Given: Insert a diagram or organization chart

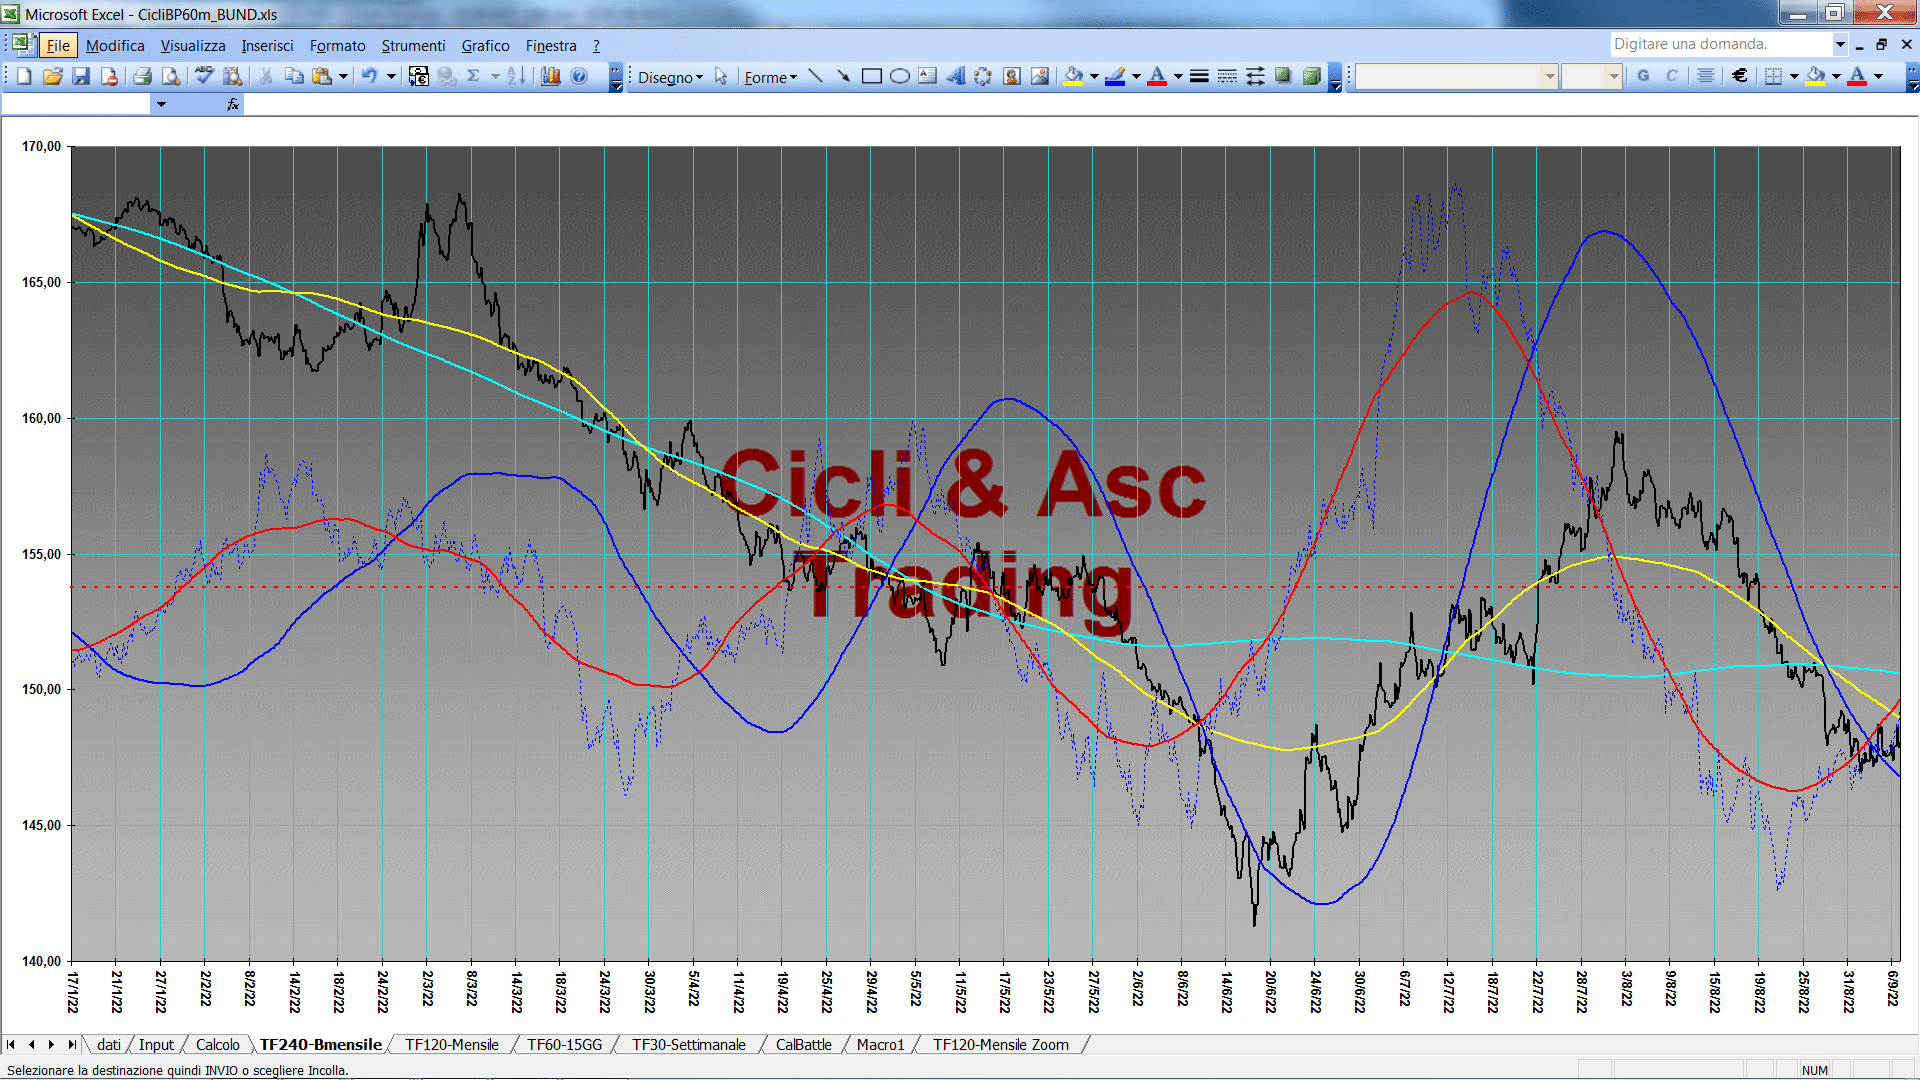Looking at the screenshot, I should tap(983, 76).
